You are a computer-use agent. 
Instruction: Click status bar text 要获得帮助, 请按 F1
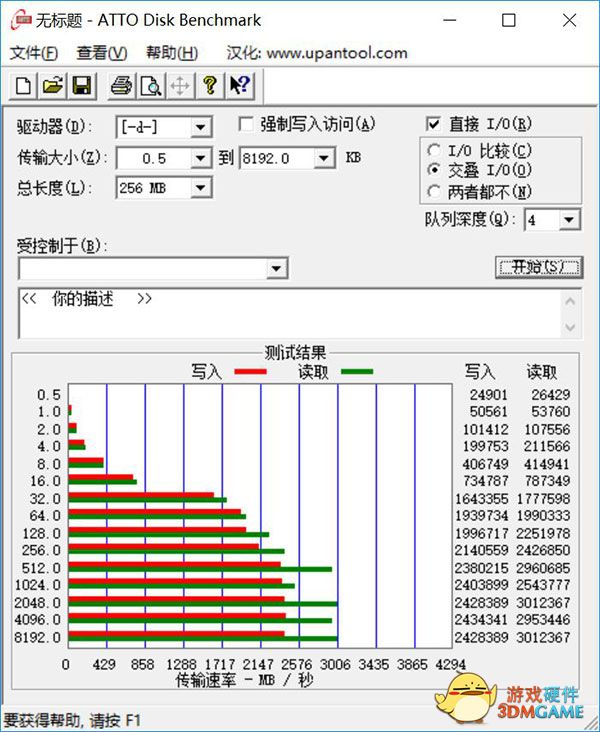pyautogui.click(x=72, y=720)
